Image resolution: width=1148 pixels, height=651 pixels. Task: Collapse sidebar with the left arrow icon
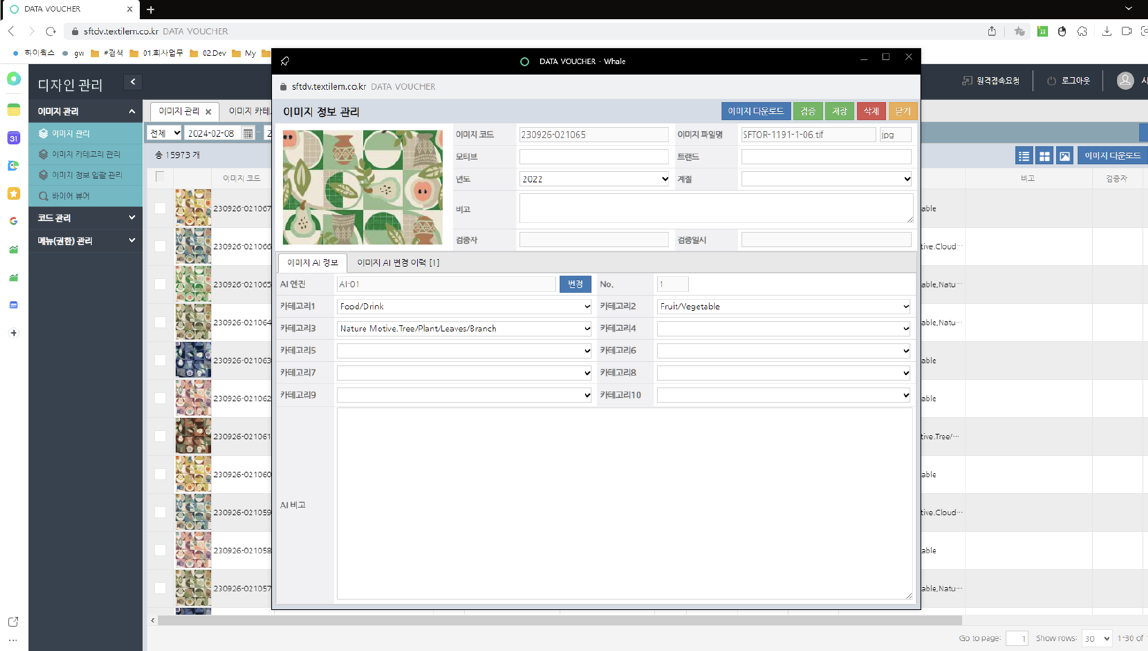click(133, 82)
